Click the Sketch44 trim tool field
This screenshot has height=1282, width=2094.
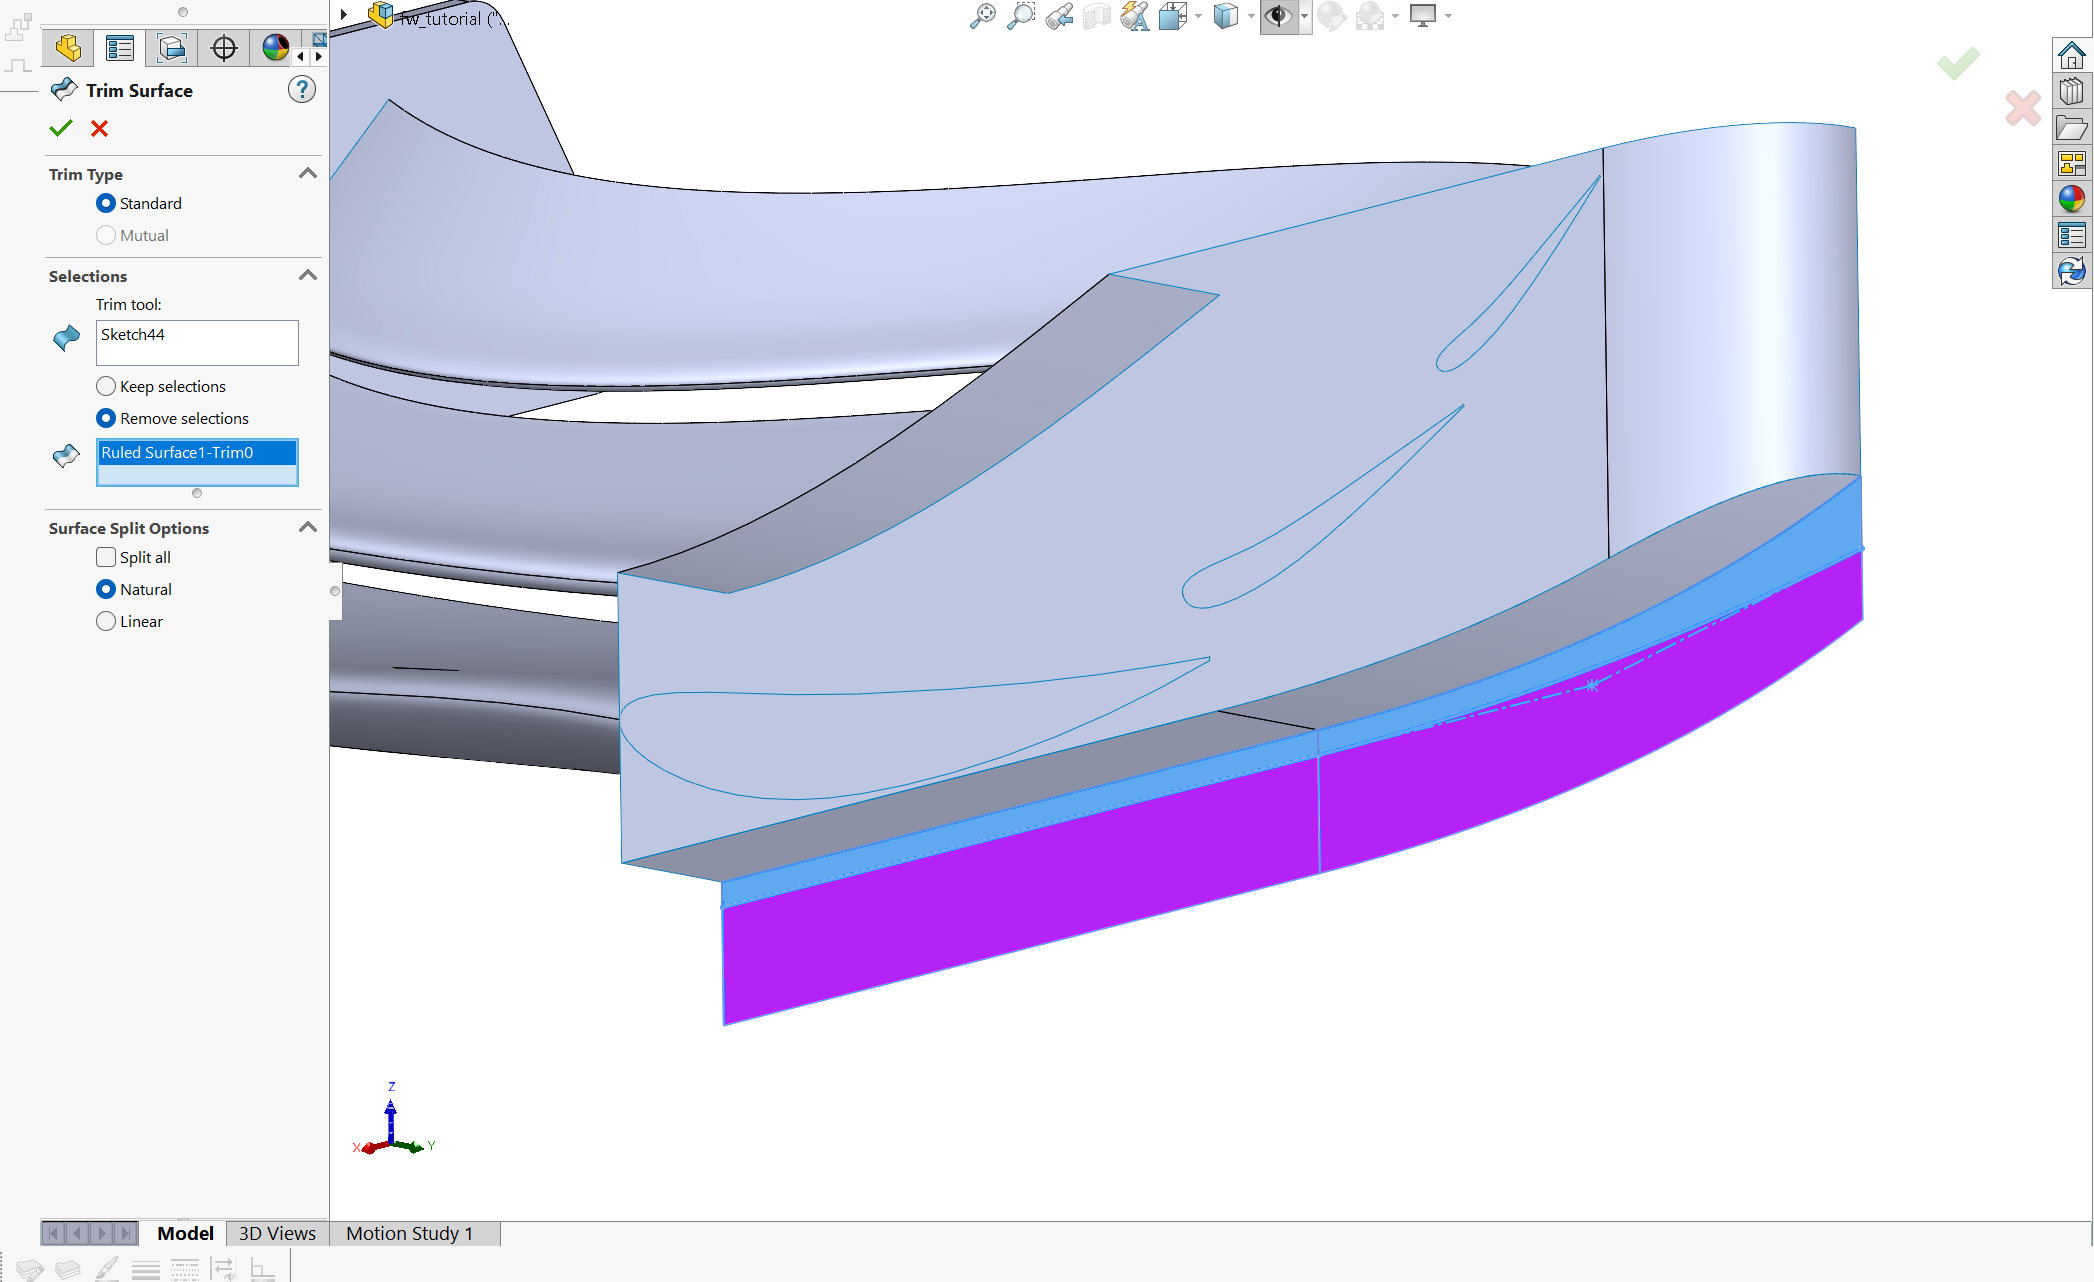point(197,343)
